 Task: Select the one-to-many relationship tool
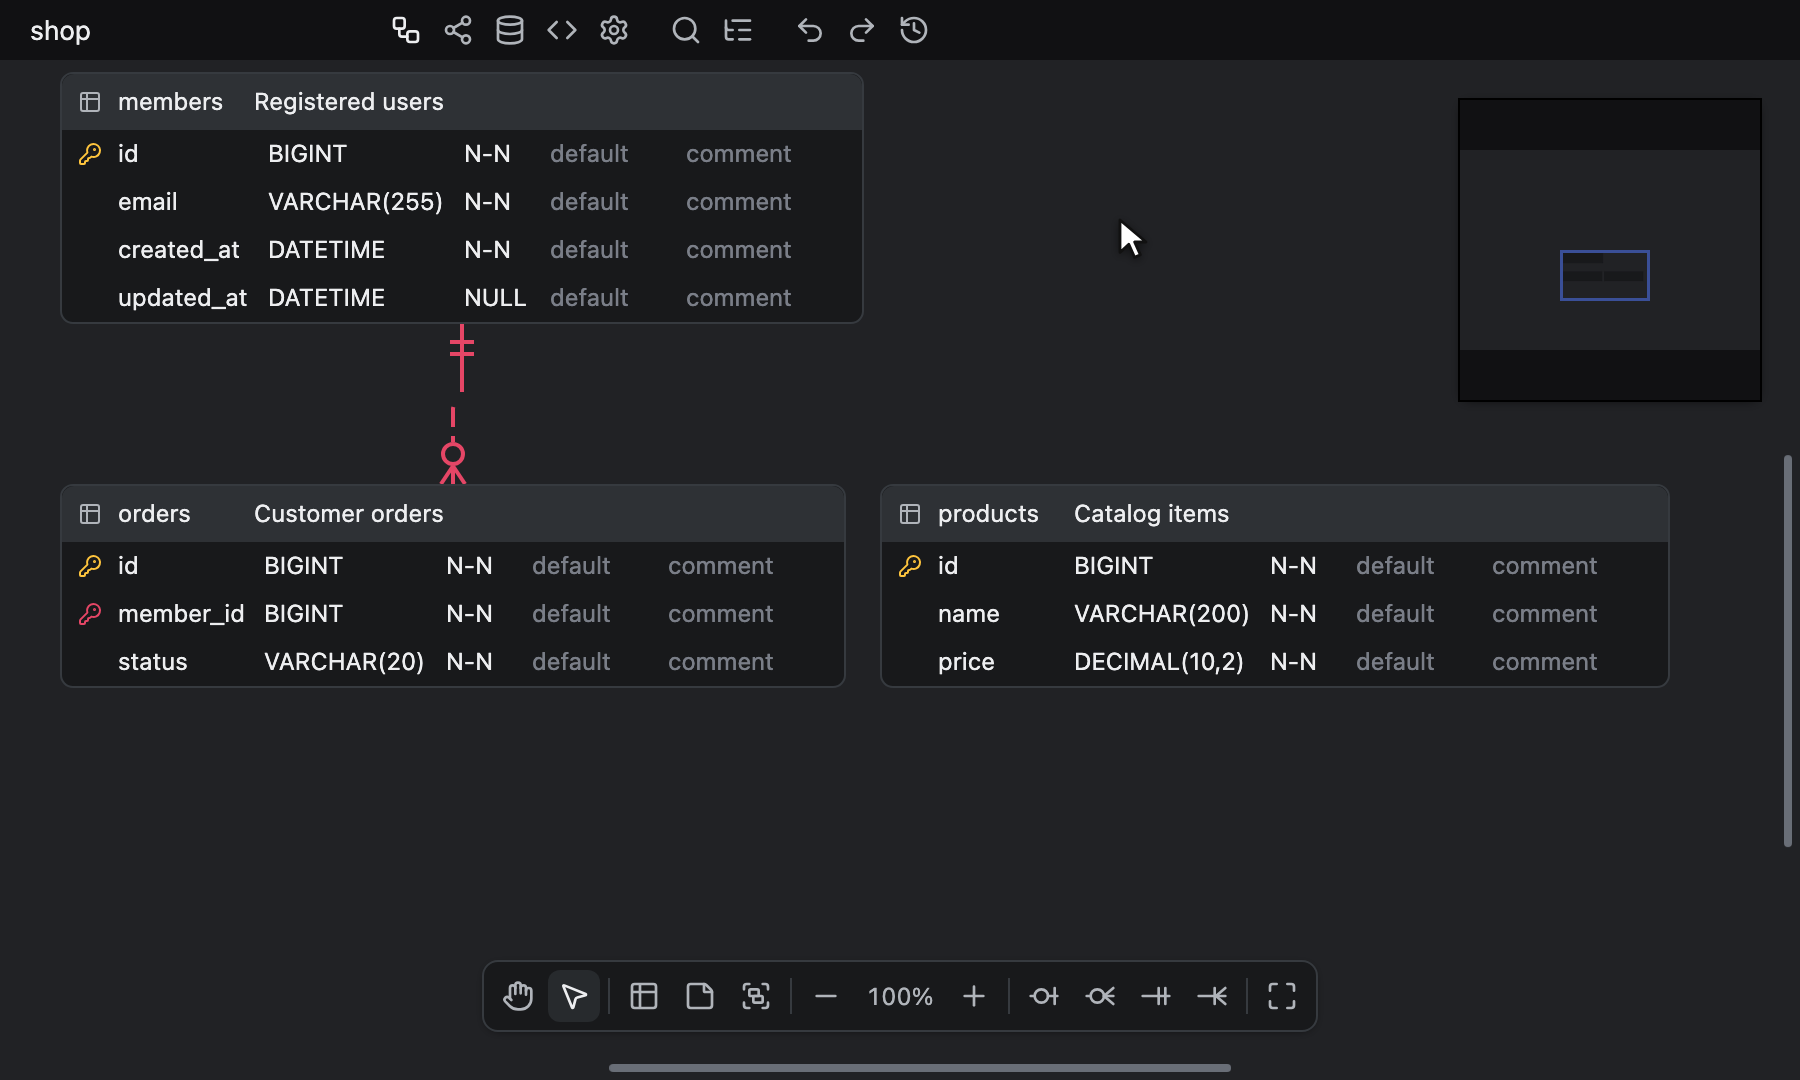click(1212, 996)
